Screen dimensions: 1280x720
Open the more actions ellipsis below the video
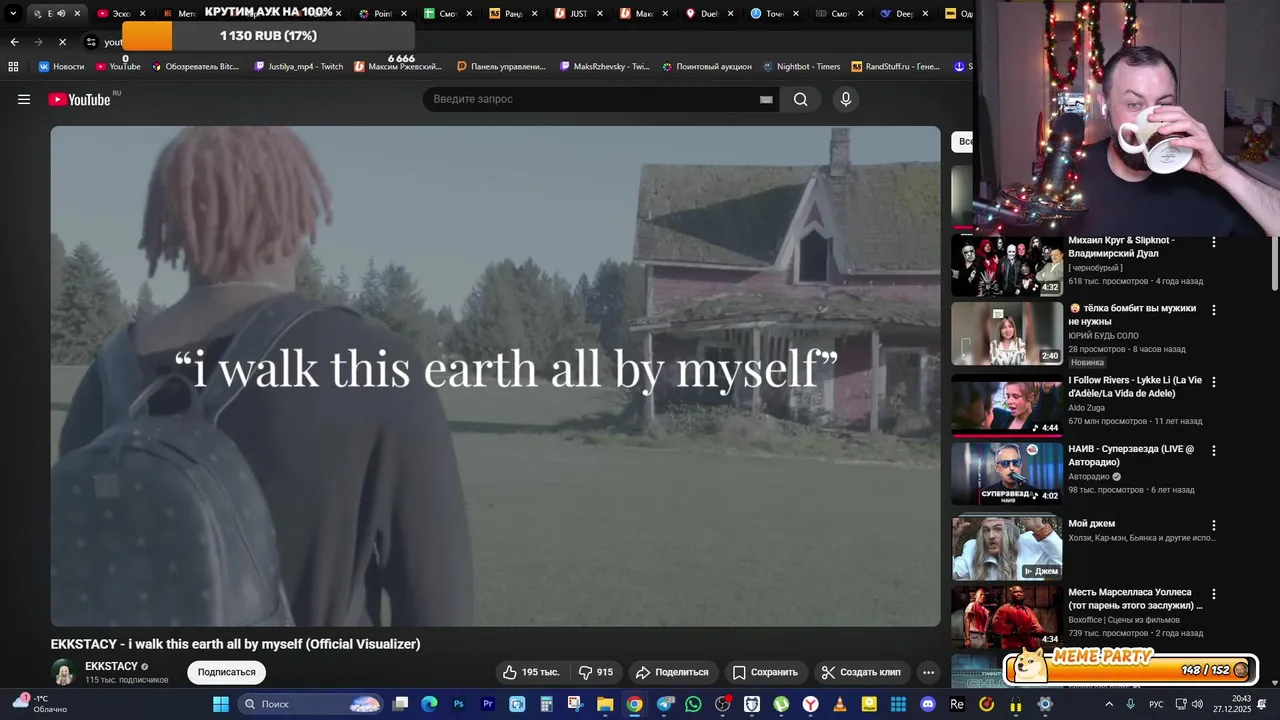(x=929, y=672)
